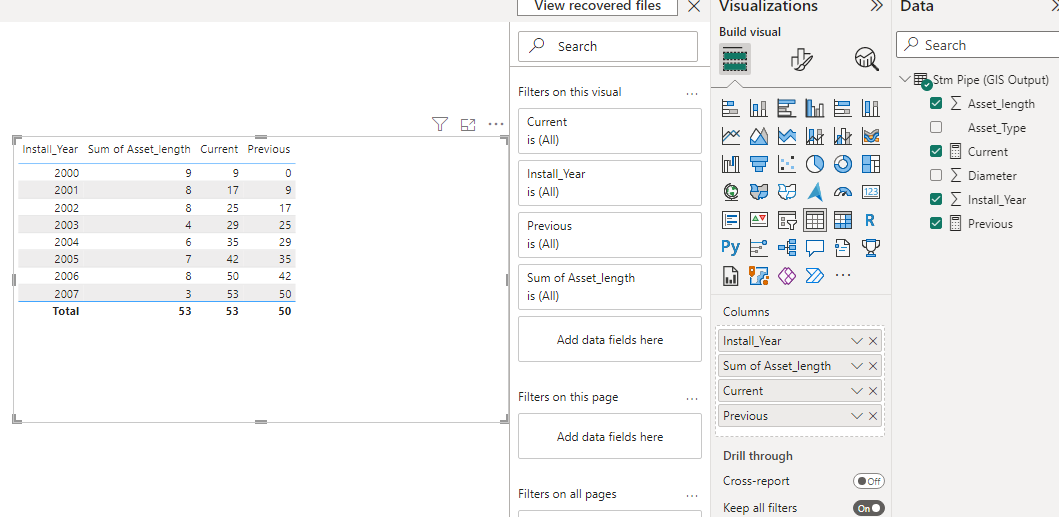The image size is (1059, 517).
Task: Open Focus mode for the table visual
Action: (468, 124)
